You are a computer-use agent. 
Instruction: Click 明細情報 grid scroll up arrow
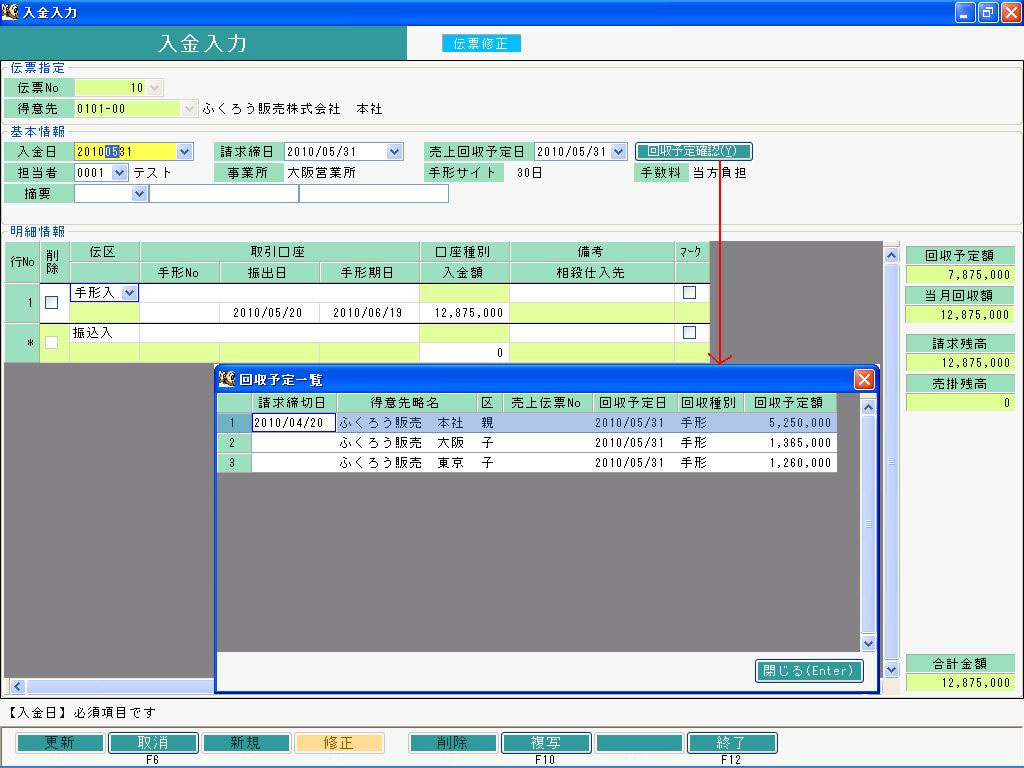click(891, 255)
